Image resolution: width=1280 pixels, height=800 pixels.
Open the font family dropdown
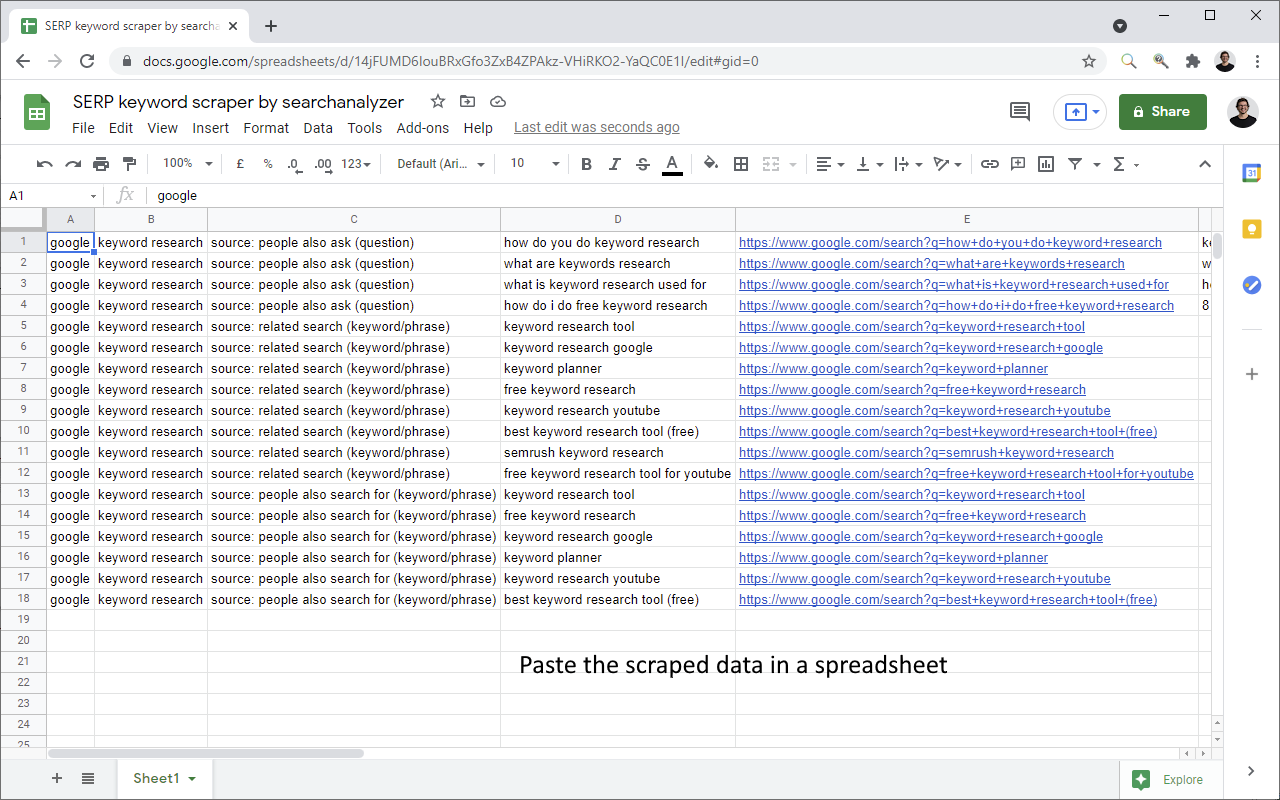tap(440, 164)
